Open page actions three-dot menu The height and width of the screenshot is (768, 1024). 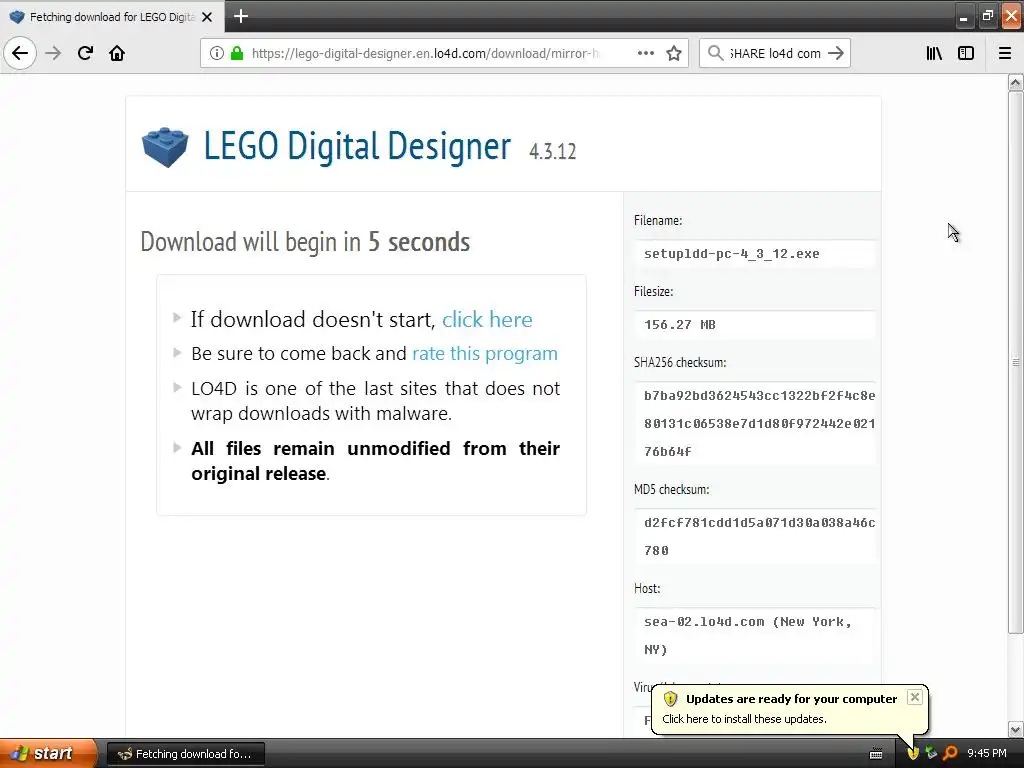[645, 53]
